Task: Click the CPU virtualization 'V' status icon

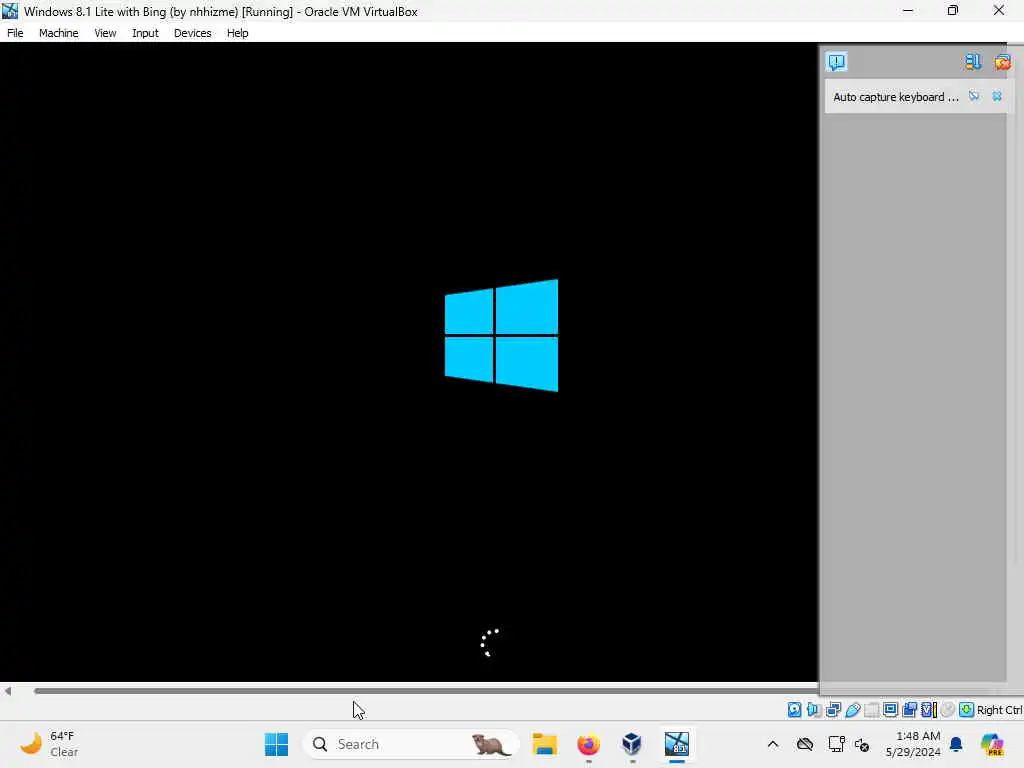Action: [x=928, y=710]
